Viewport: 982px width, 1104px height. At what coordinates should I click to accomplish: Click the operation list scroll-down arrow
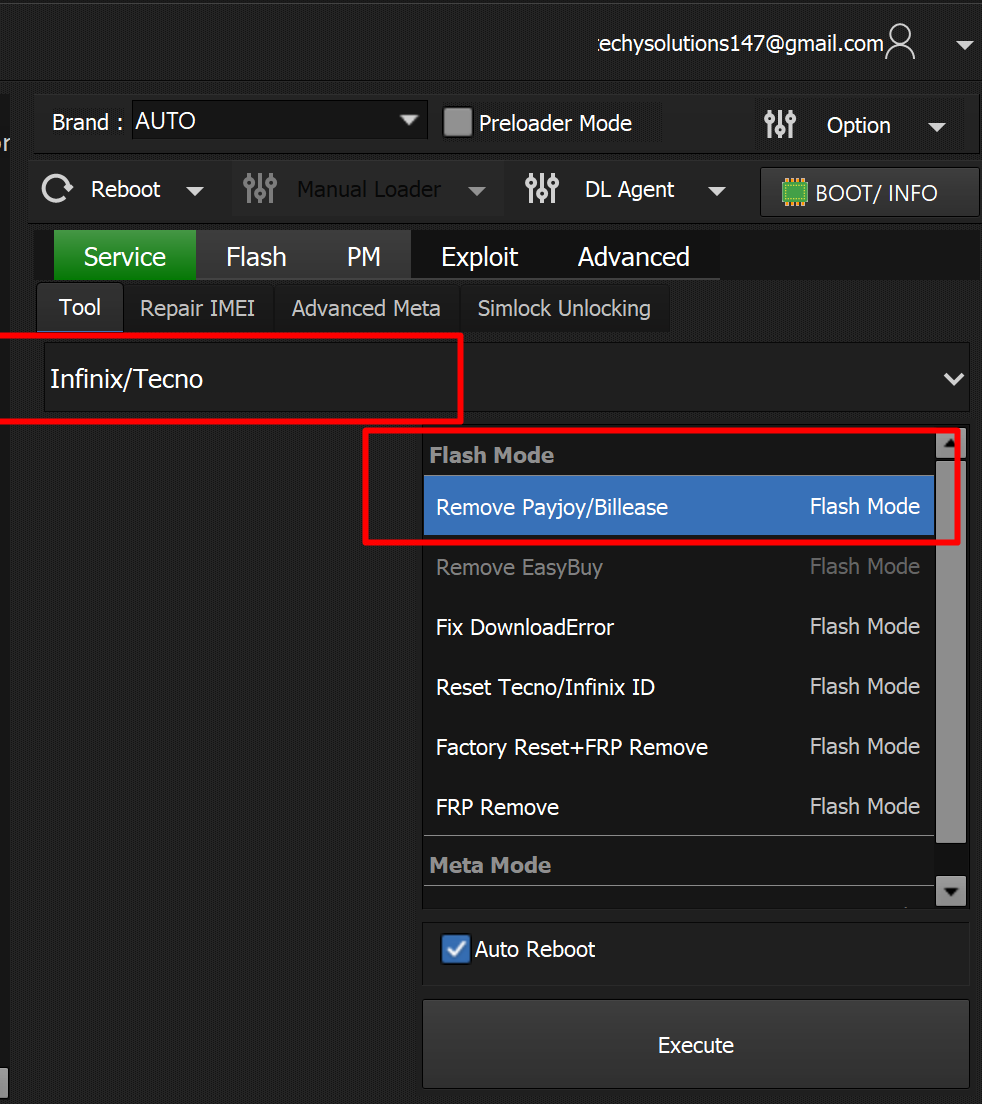[x=951, y=892]
